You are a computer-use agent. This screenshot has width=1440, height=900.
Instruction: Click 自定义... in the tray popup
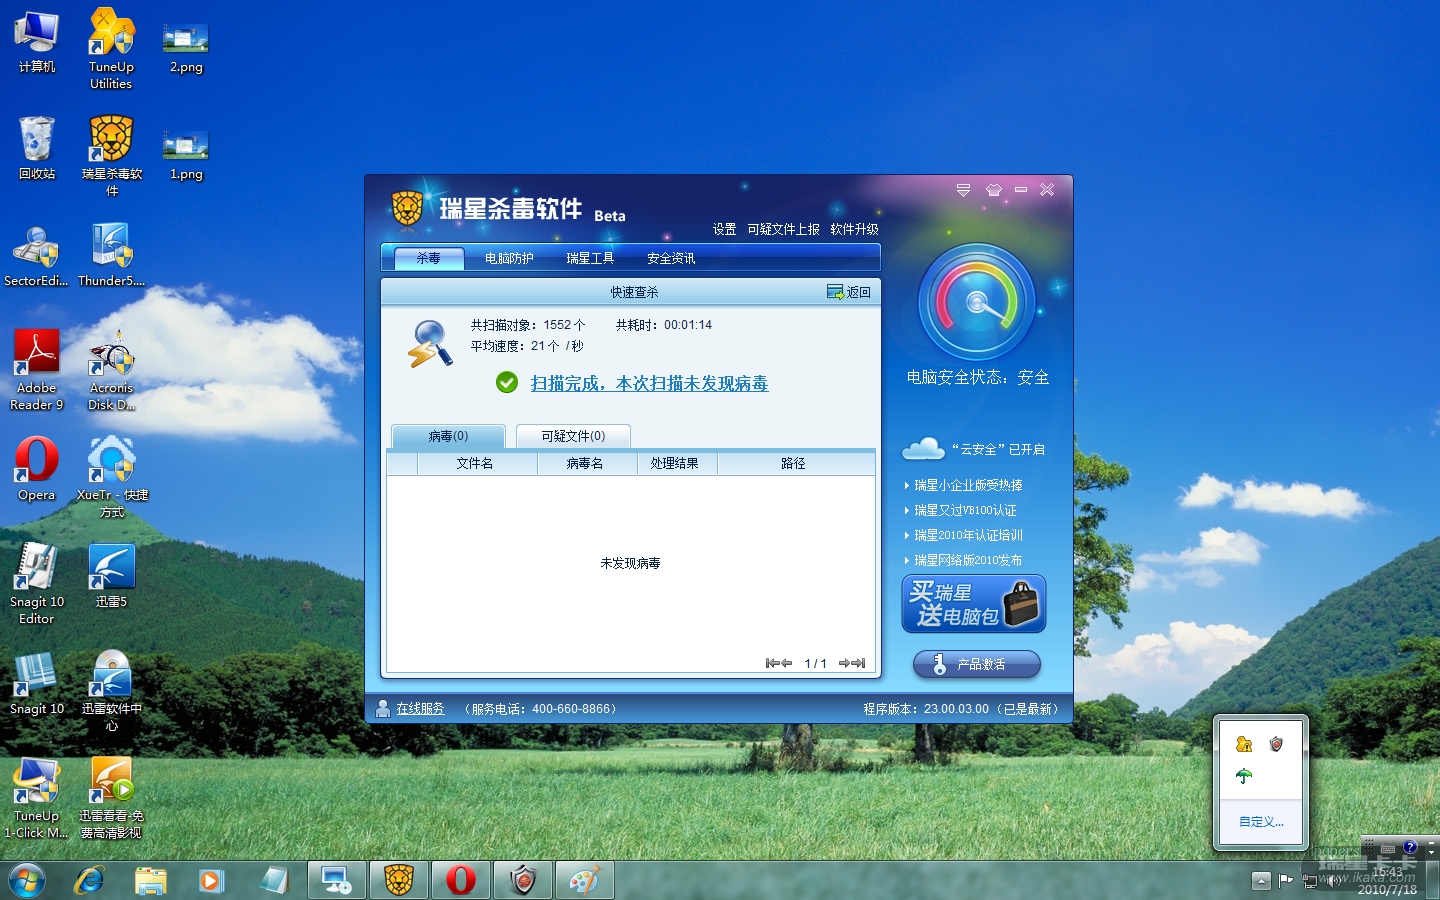[x=1261, y=822]
